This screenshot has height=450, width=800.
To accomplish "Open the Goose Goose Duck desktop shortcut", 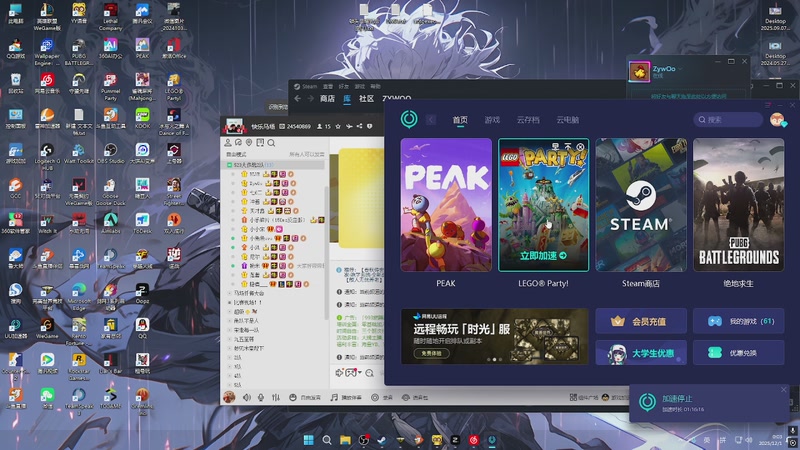I will click(110, 191).
